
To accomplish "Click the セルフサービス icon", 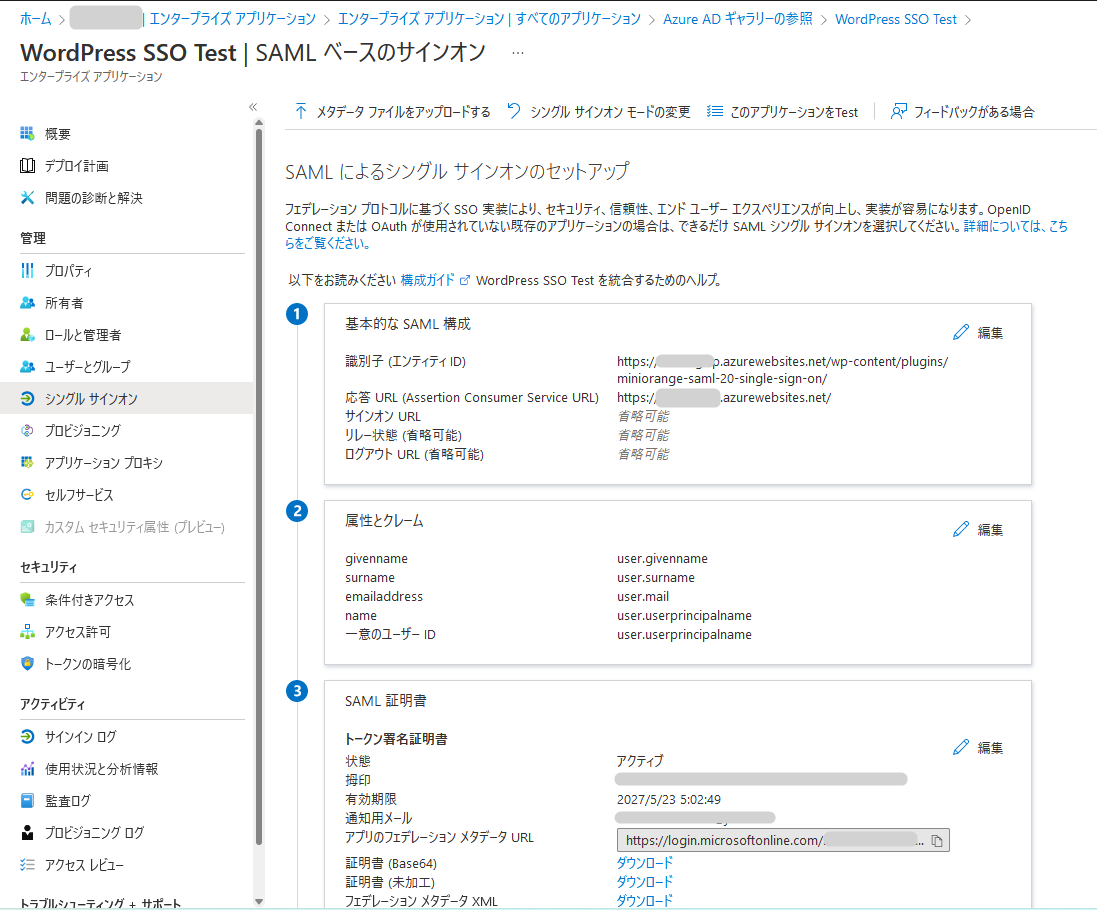I will 27,495.
